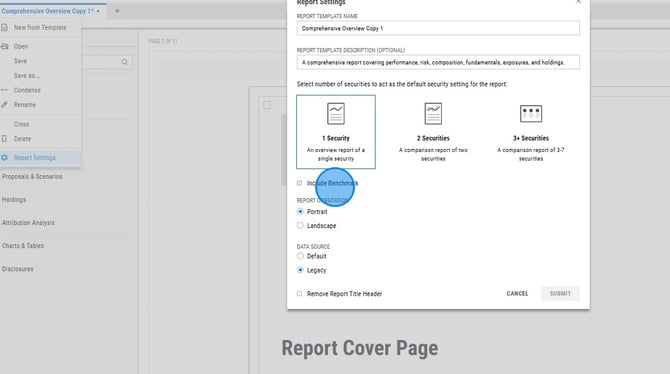
Task: Select Landscape orientation
Action: pyautogui.click(x=300, y=225)
